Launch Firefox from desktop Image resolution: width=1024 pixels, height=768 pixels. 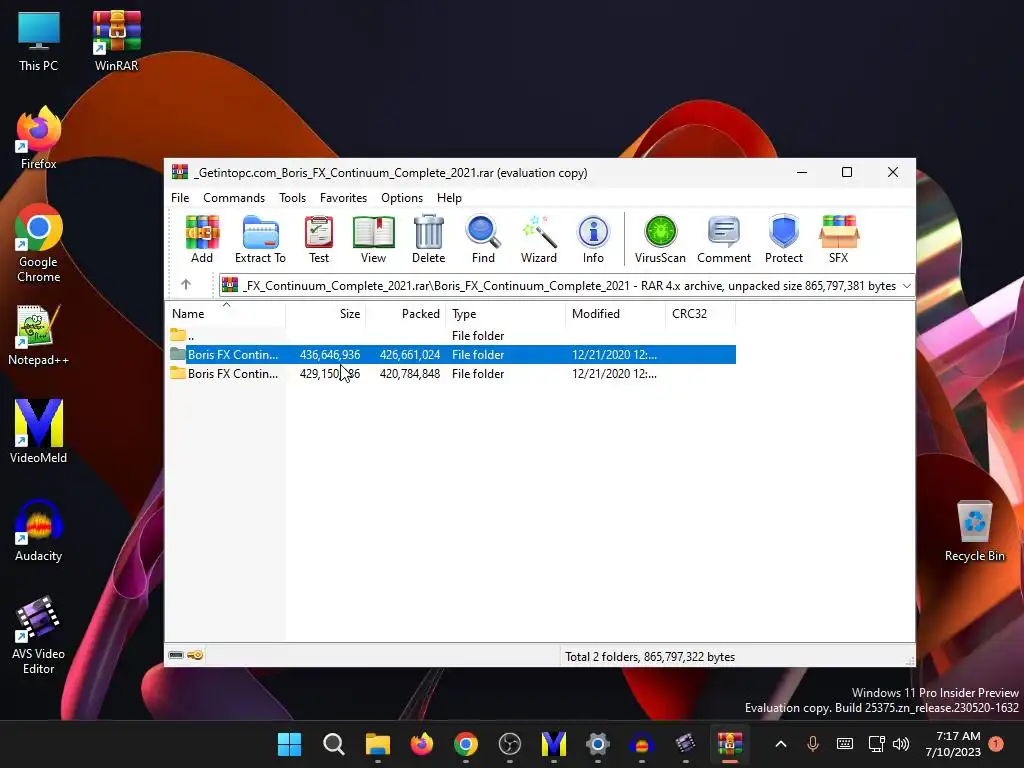(39, 138)
